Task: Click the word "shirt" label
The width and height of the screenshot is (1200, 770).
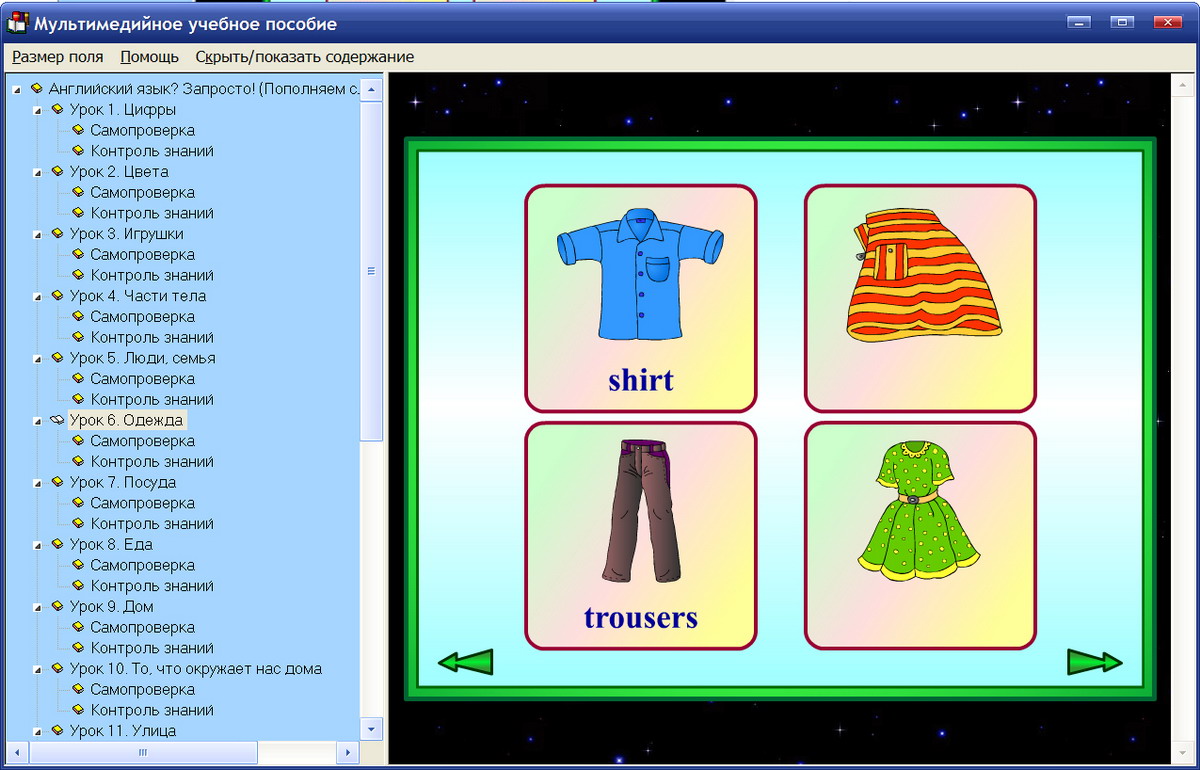Action: [x=641, y=380]
